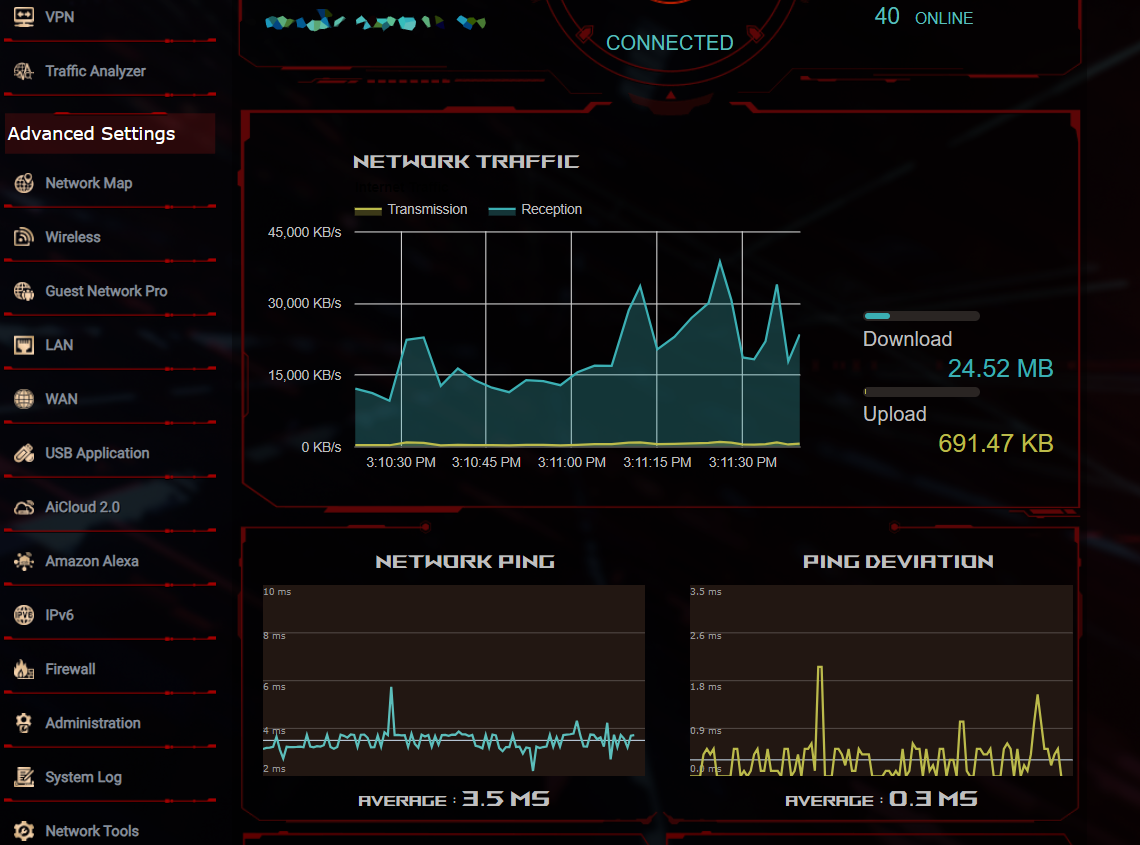Screen dimensions: 1140x845
Task: Click inside the Ping Deviation graph
Action: 881,681
